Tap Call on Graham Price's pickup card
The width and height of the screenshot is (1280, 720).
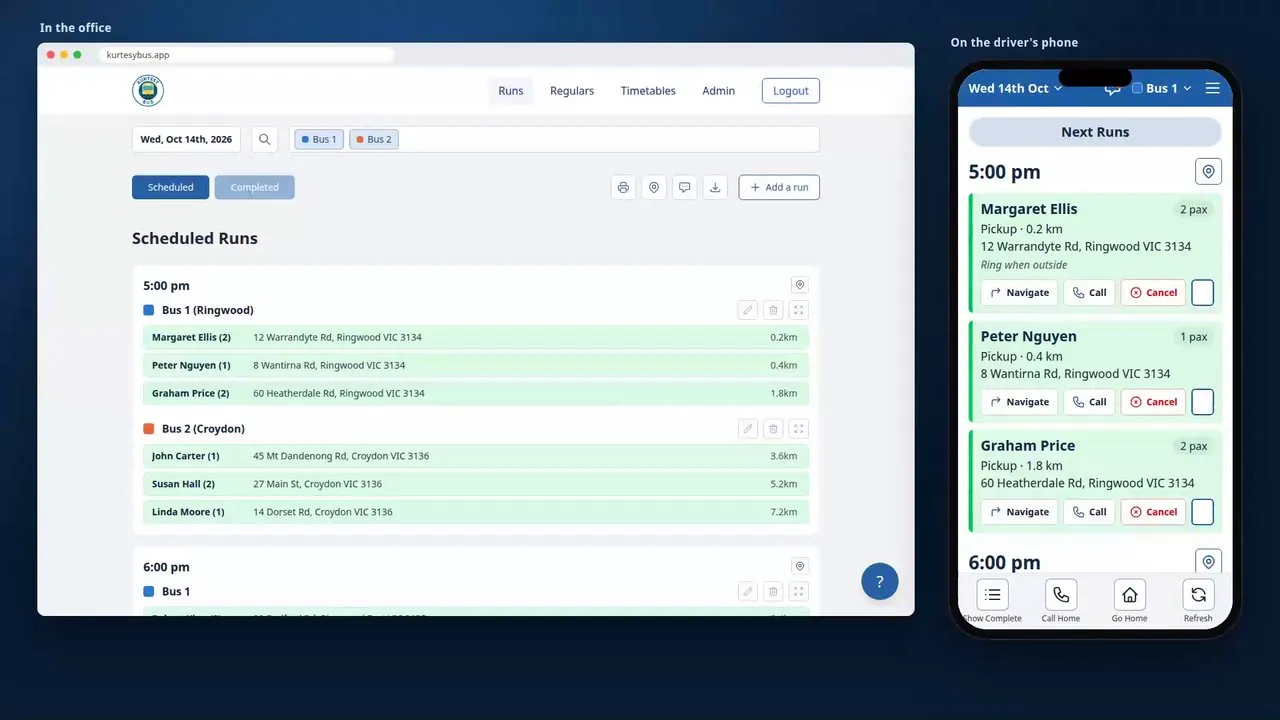[x=1089, y=512]
